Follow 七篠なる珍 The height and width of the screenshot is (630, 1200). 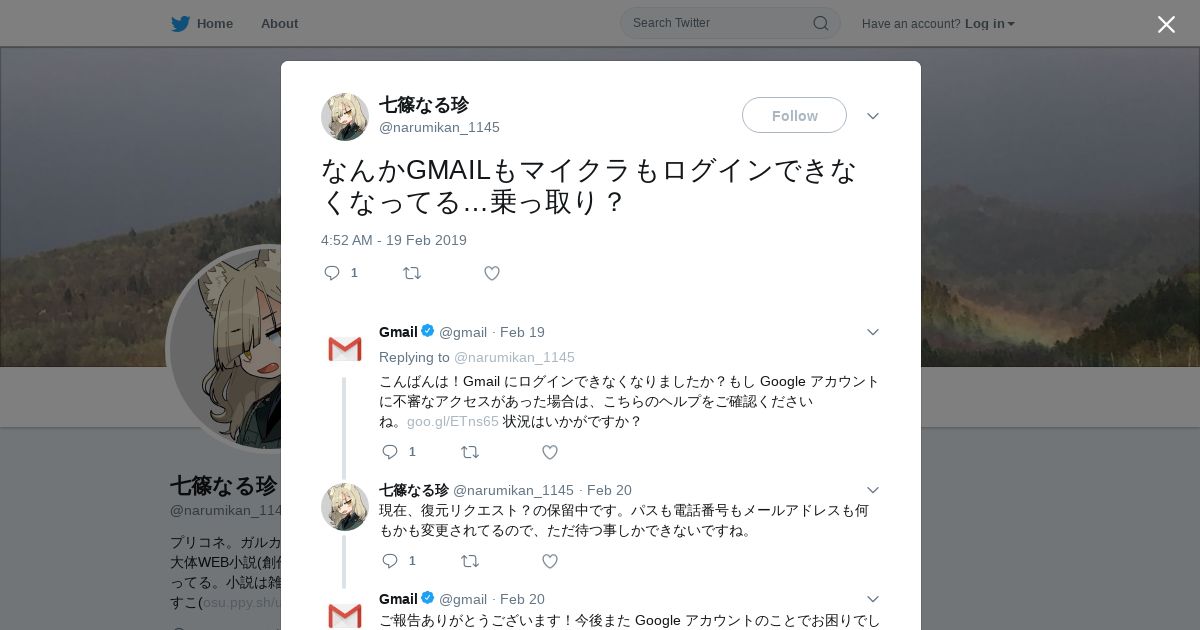point(794,115)
